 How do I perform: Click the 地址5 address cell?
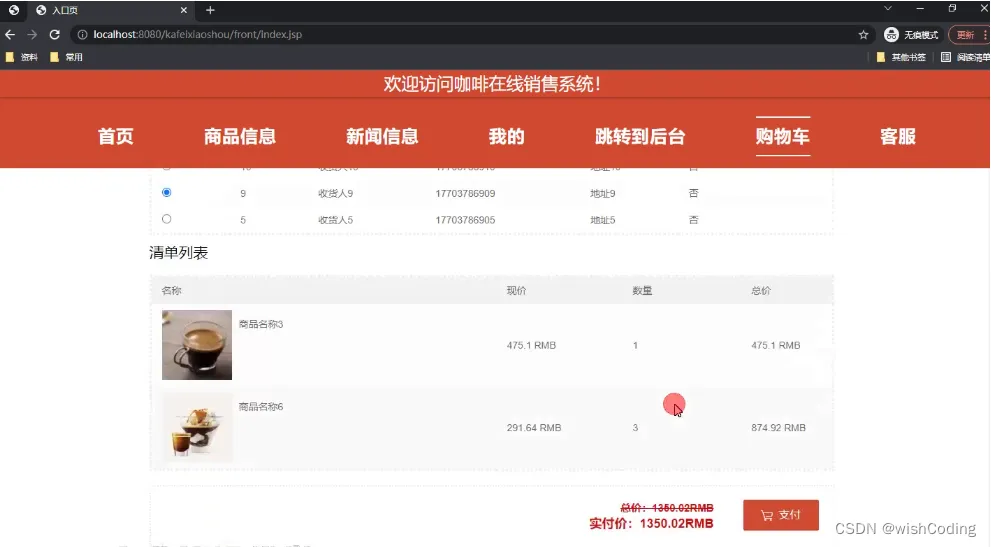[x=602, y=220]
